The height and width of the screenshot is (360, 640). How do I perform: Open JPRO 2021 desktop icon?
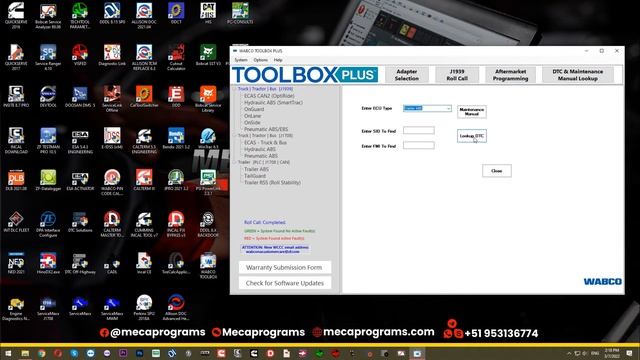[x=176, y=180]
